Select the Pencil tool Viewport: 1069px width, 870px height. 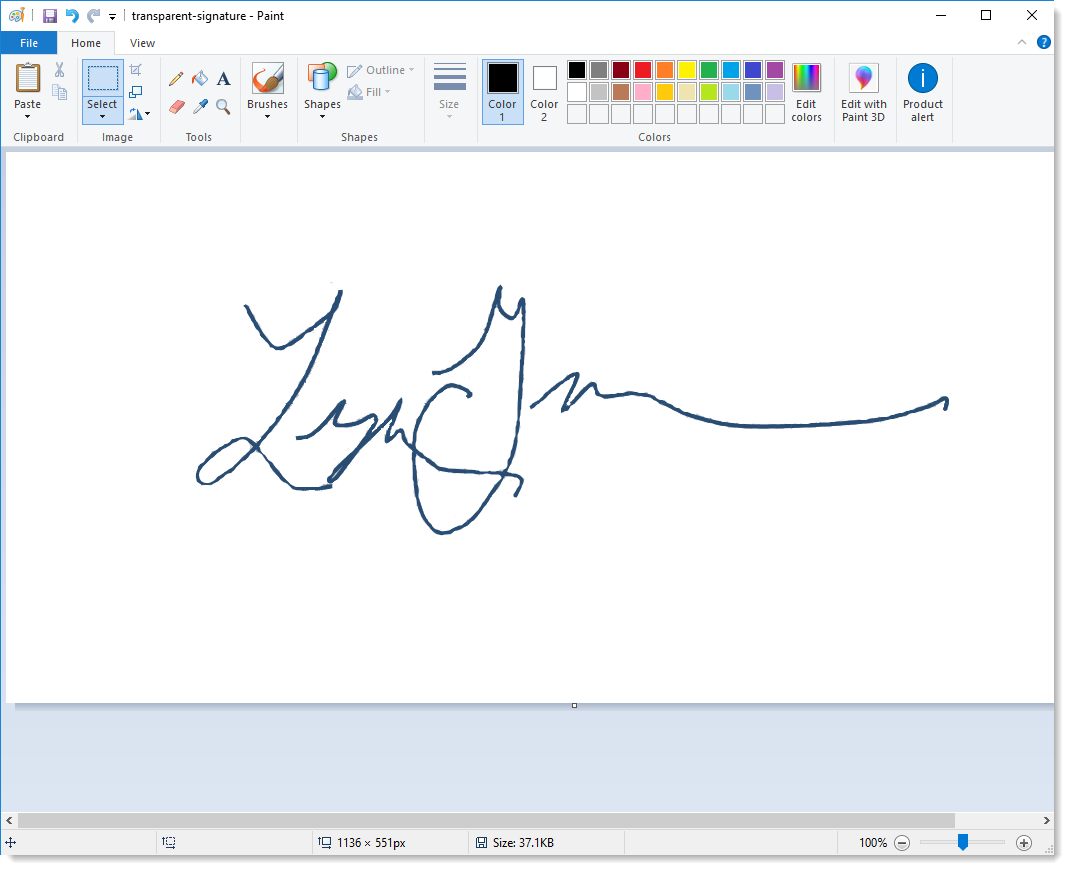[x=177, y=78]
